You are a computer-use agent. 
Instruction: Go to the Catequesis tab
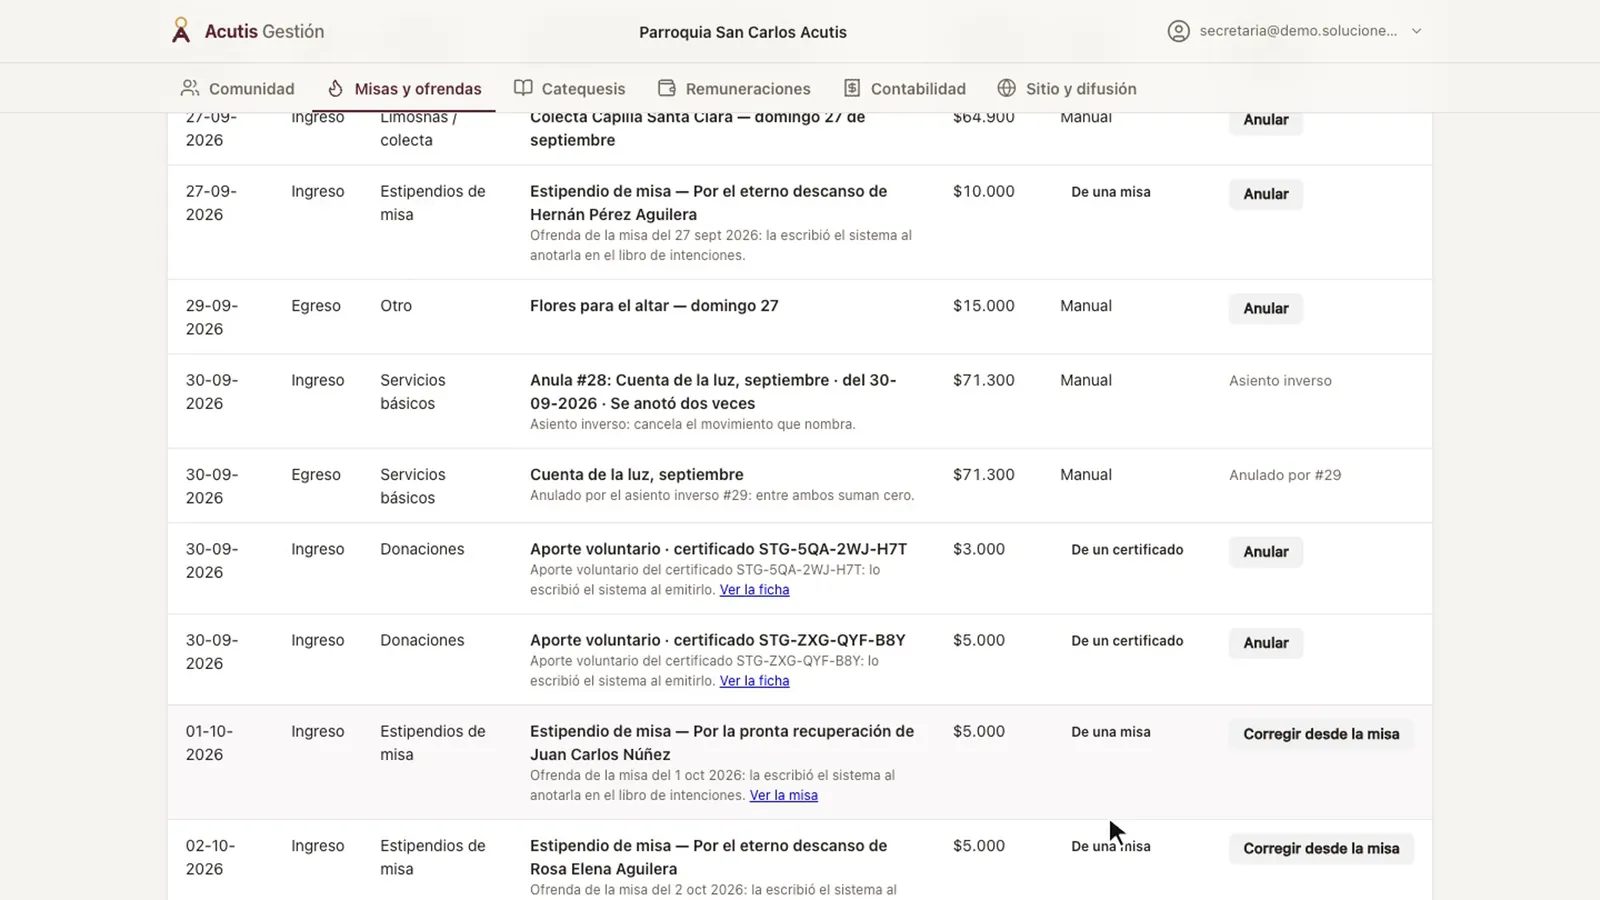569,88
